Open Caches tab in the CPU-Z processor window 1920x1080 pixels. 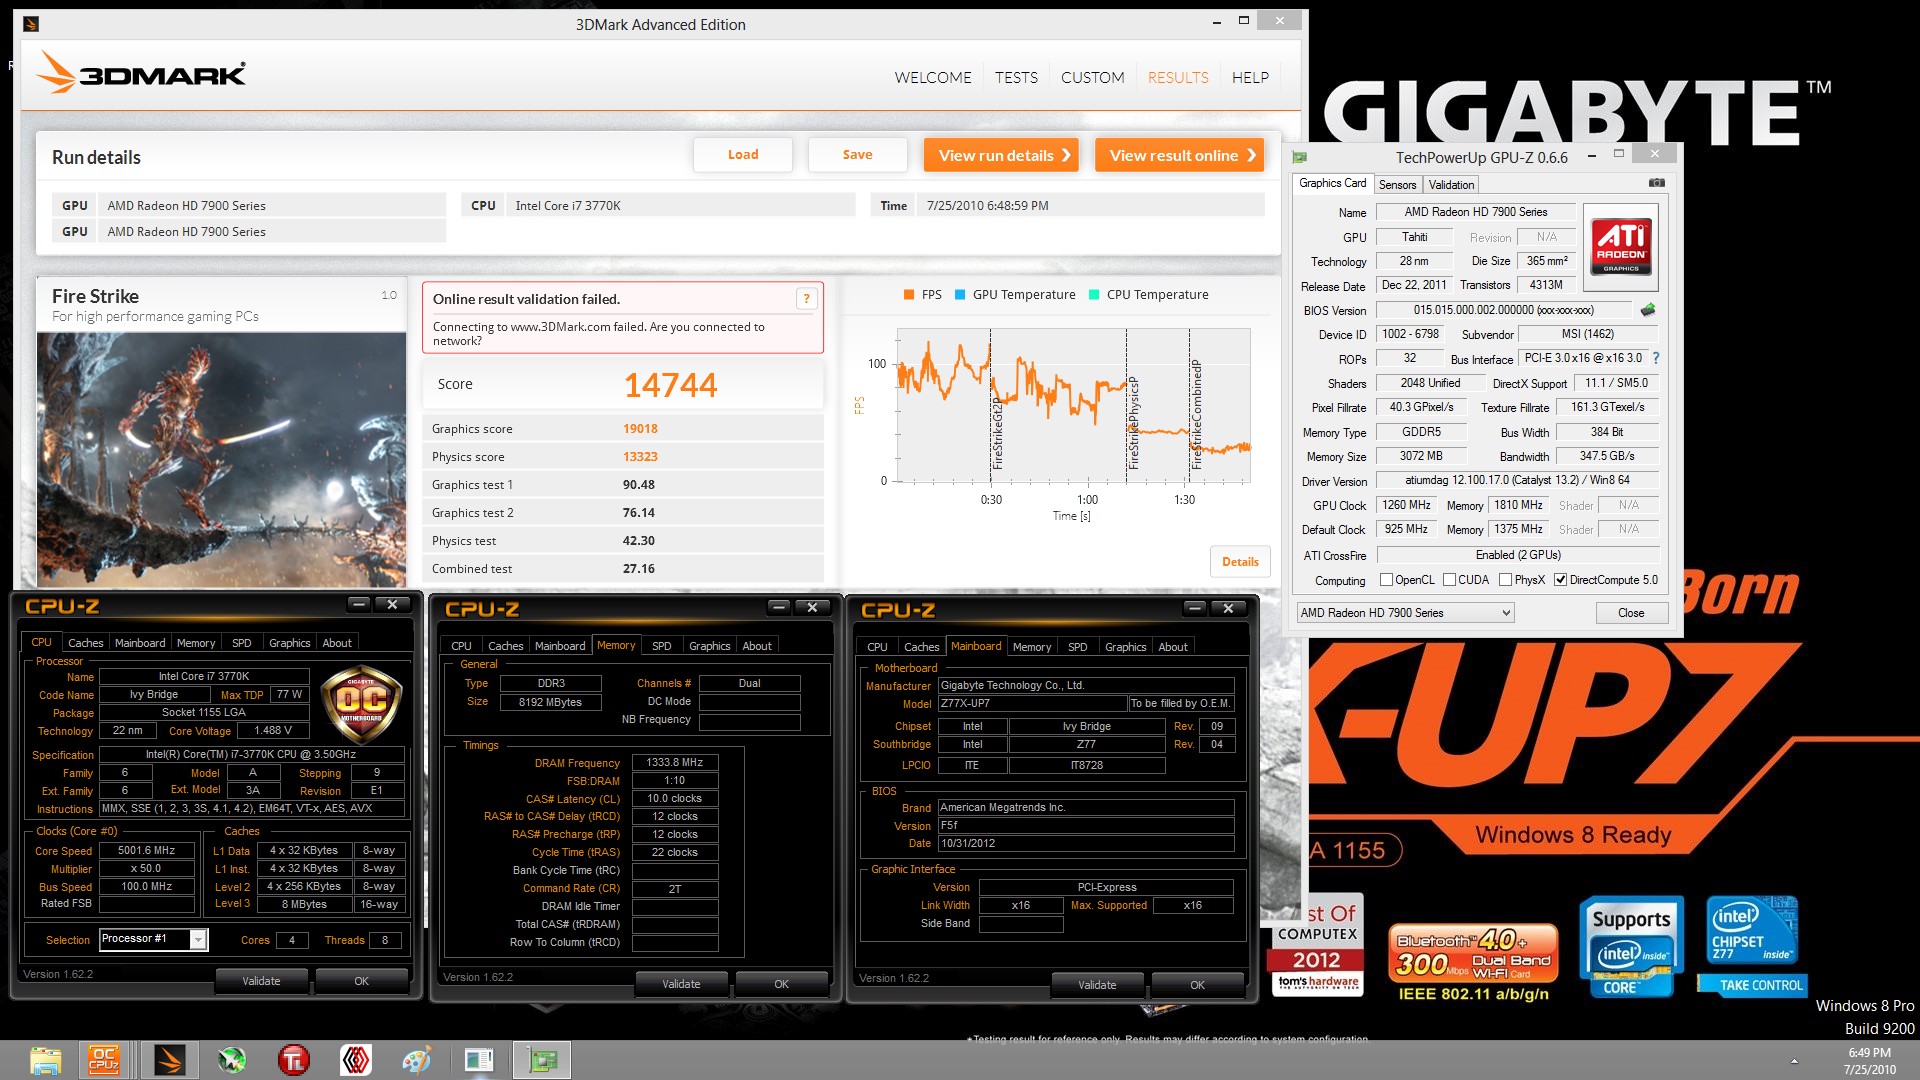click(x=85, y=643)
